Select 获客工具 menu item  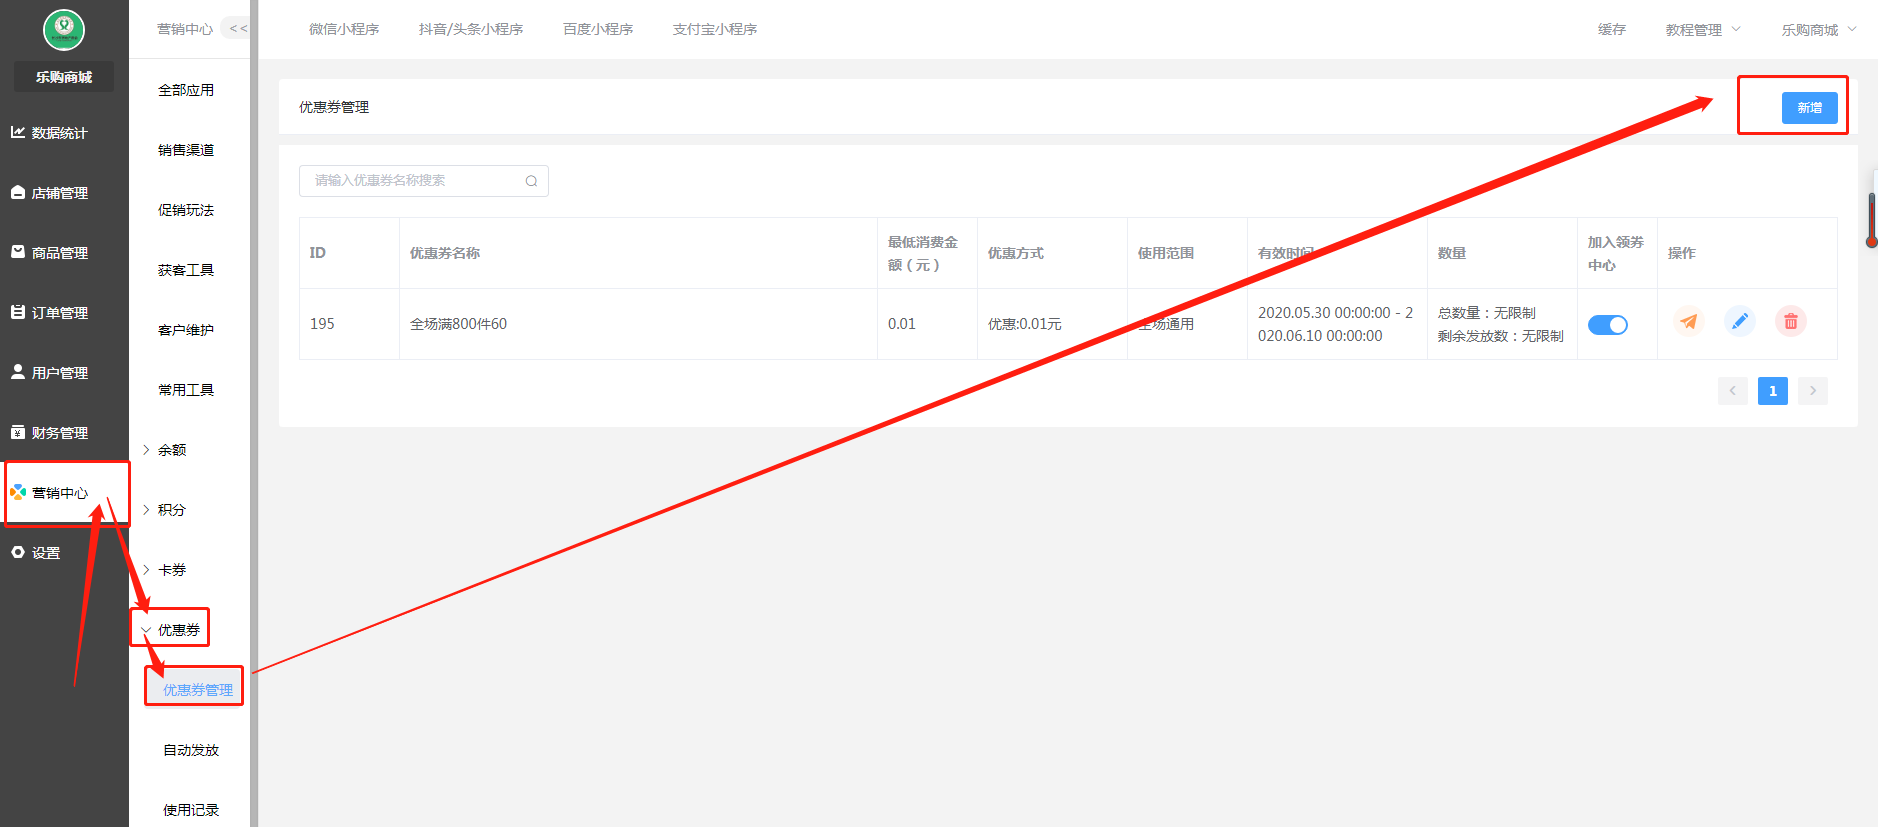(x=186, y=270)
